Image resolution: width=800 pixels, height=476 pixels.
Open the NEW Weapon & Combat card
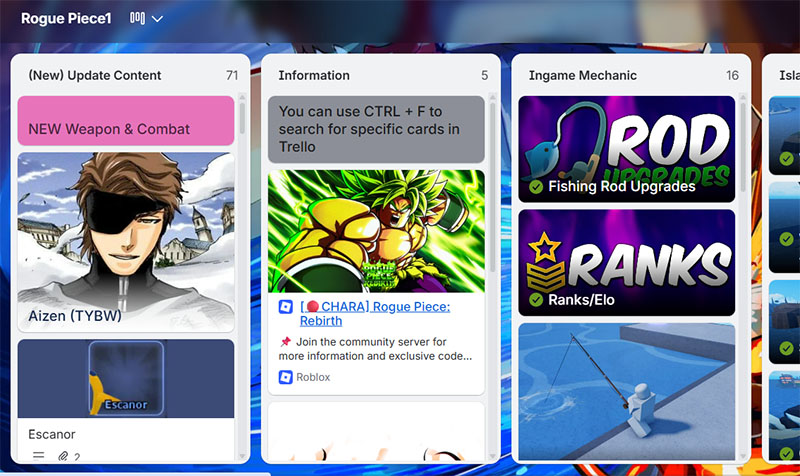click(126, 120)
